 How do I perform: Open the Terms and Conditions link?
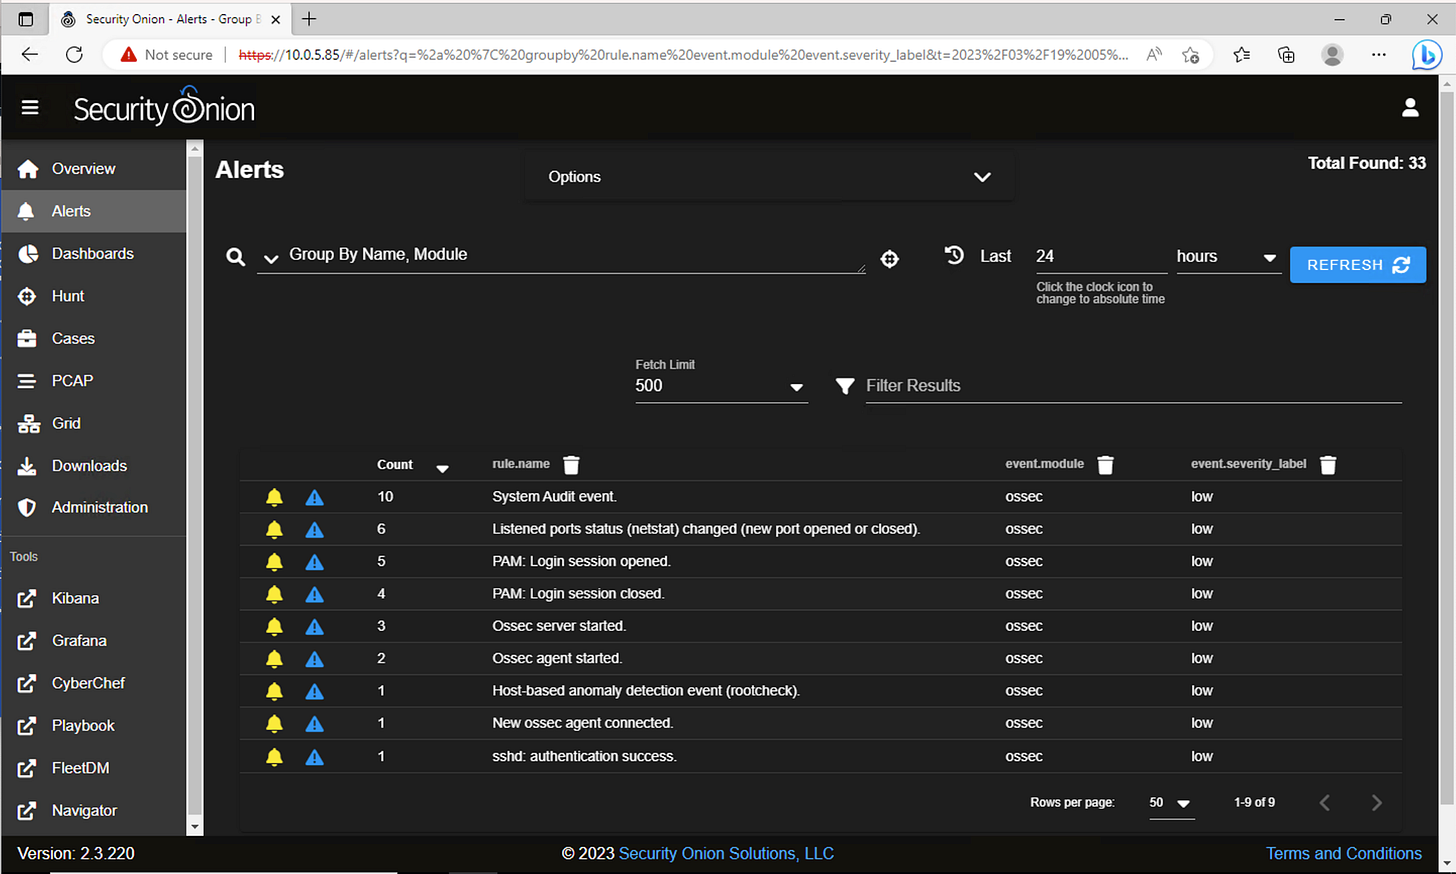[1343, 853]
